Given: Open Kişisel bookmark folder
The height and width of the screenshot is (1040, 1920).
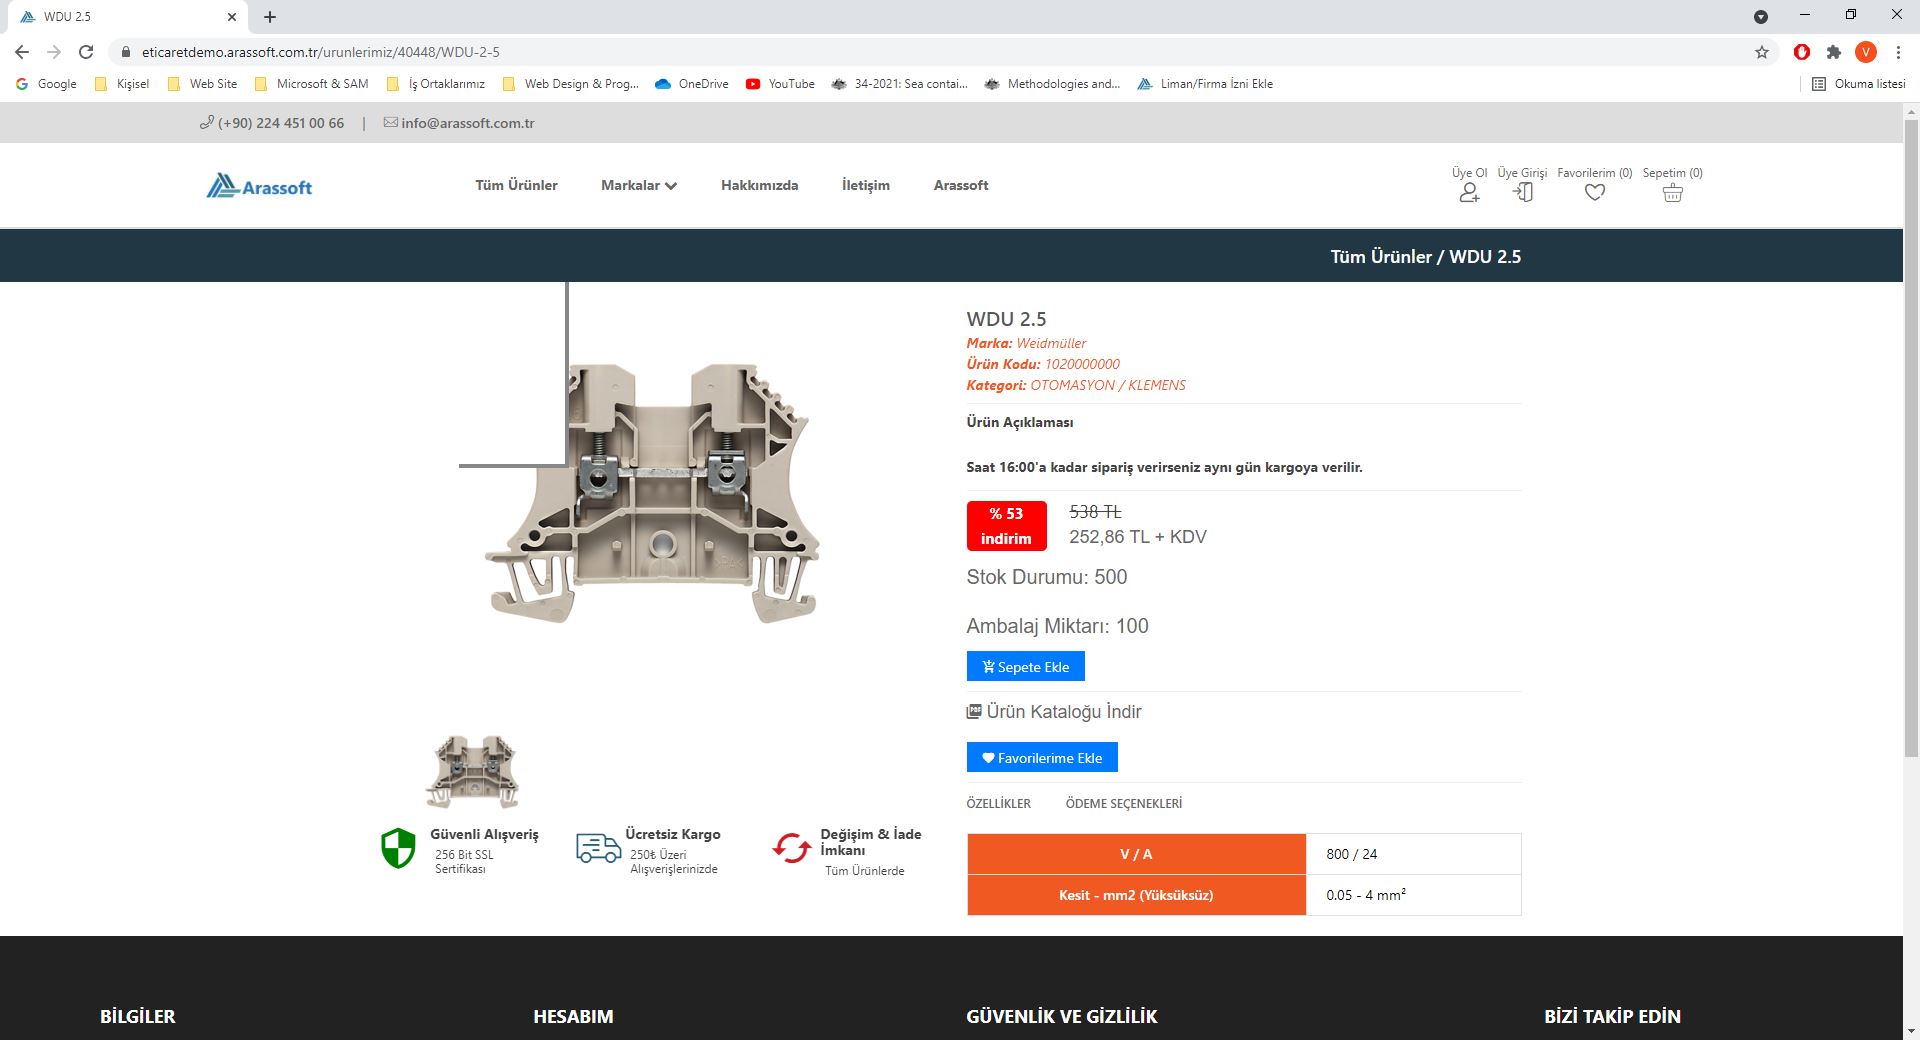Looking at the screenshot, I should (x=121, y=84).
